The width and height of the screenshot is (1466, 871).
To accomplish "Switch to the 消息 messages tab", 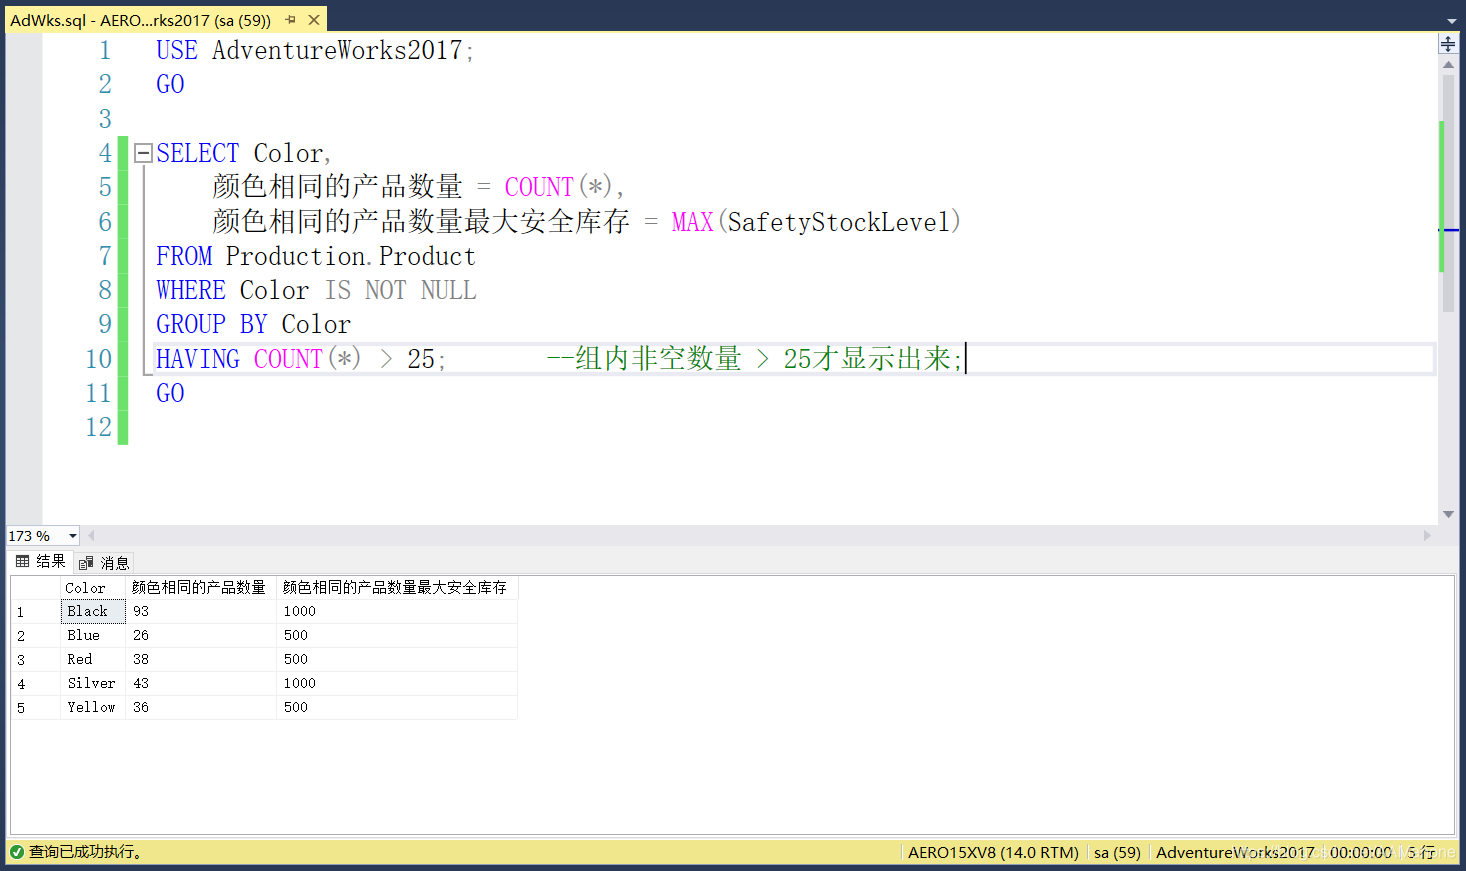I will (x=105, y=563).
